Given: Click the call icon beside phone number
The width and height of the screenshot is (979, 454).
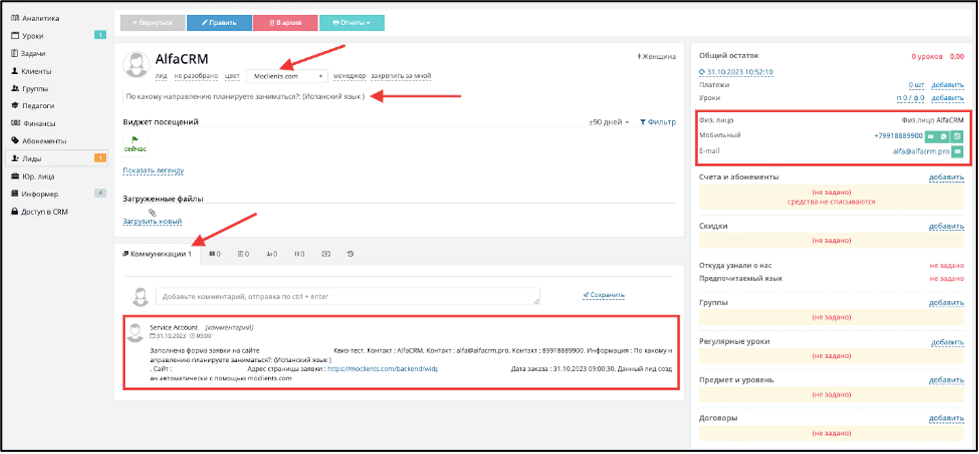Looking at the screenshot, I should pos(957,136).
